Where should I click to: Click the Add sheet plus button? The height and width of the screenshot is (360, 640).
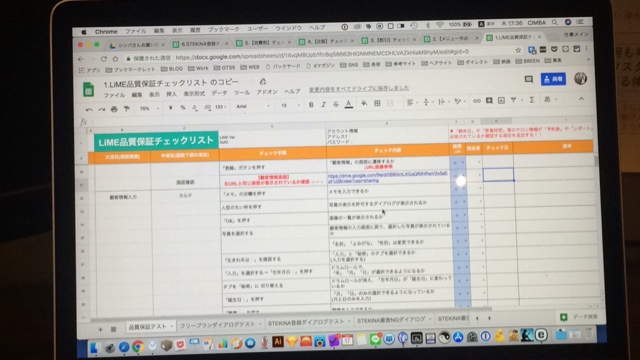click(x=100, y=329)
